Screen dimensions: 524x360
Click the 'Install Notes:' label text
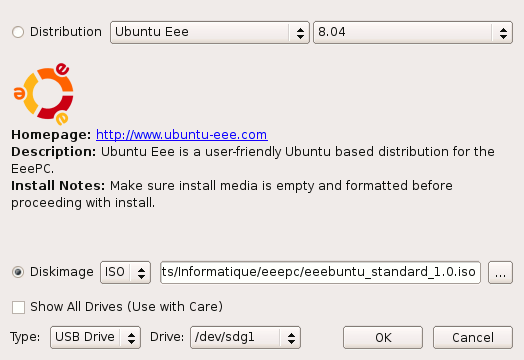(x=58, y=186)
